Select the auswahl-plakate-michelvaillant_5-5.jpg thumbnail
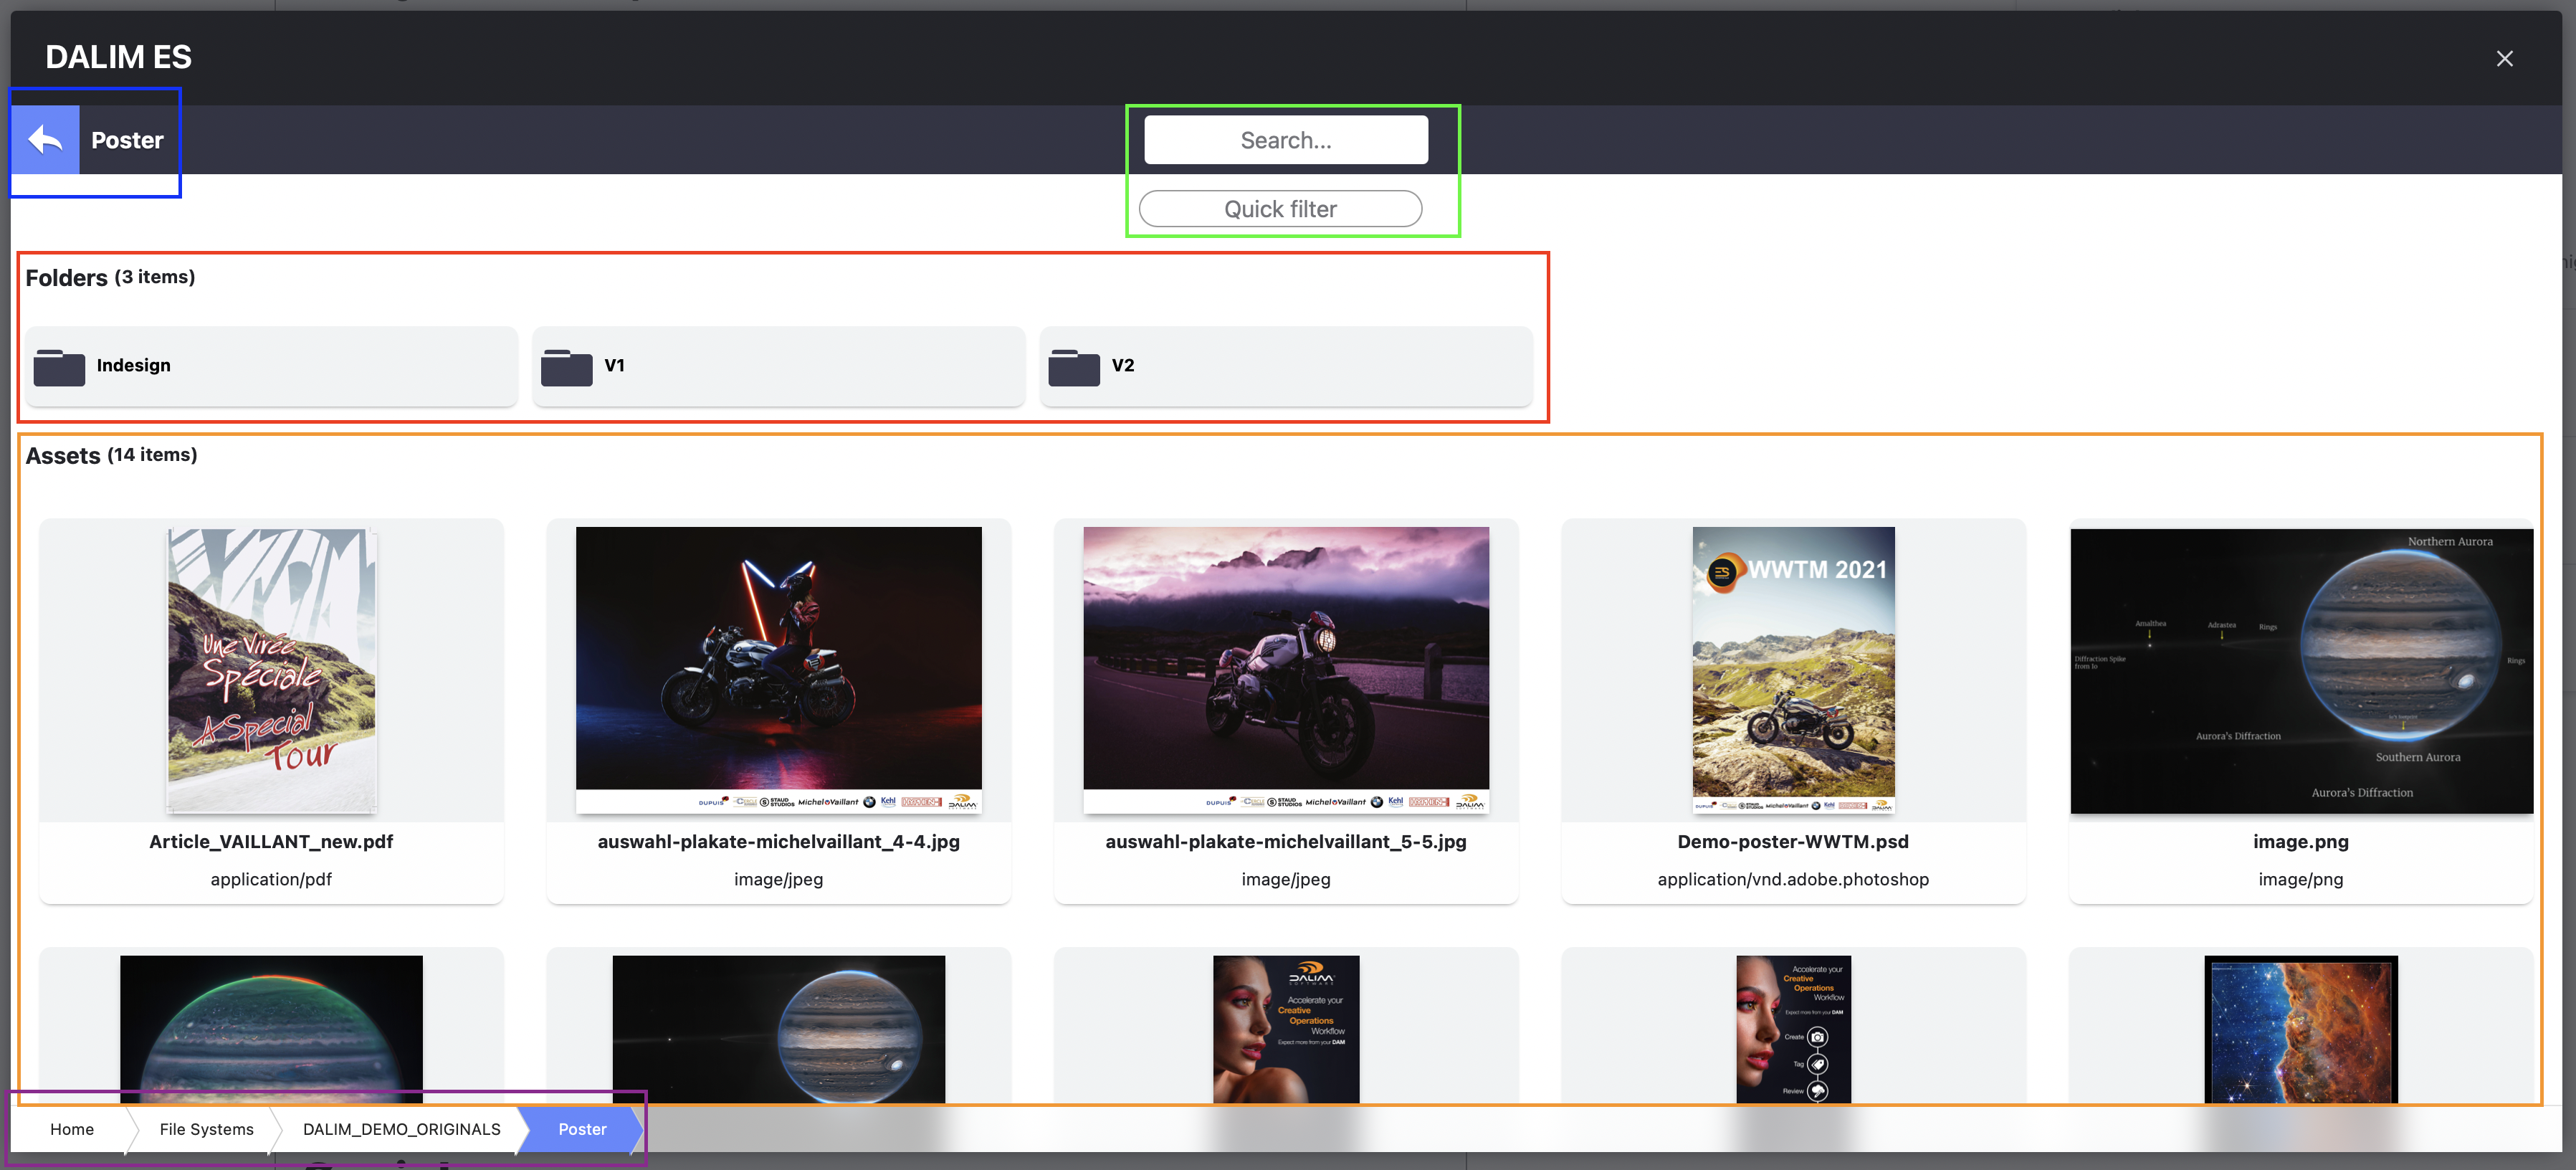The image size is (2576, 1170). (1286, 670)
